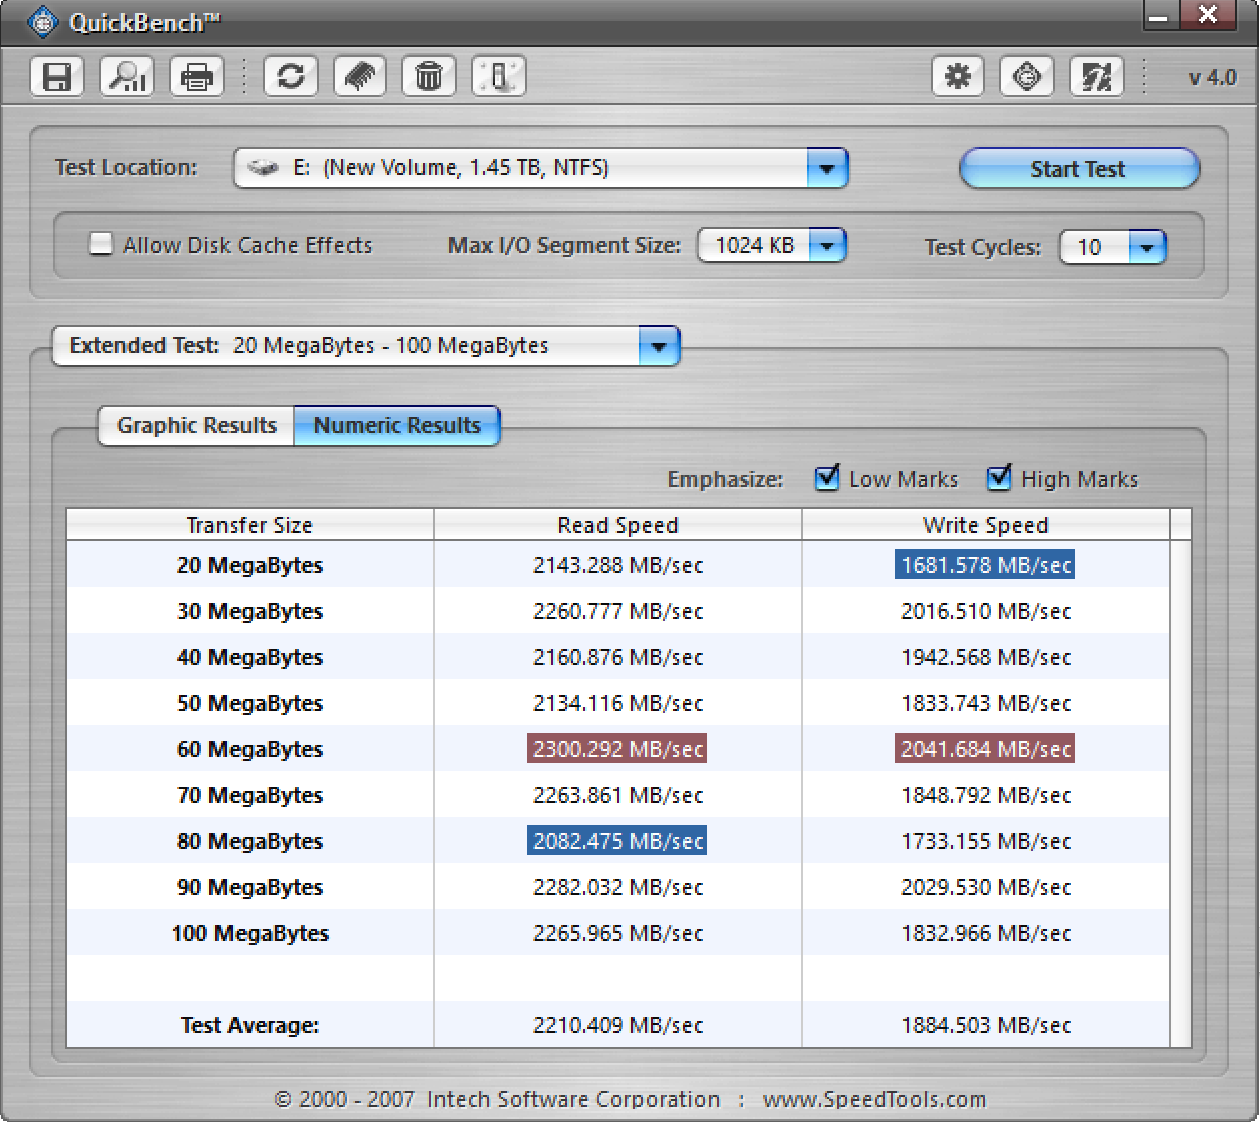
Task: Click the trash can icon
Action: (x=429, y=77)
